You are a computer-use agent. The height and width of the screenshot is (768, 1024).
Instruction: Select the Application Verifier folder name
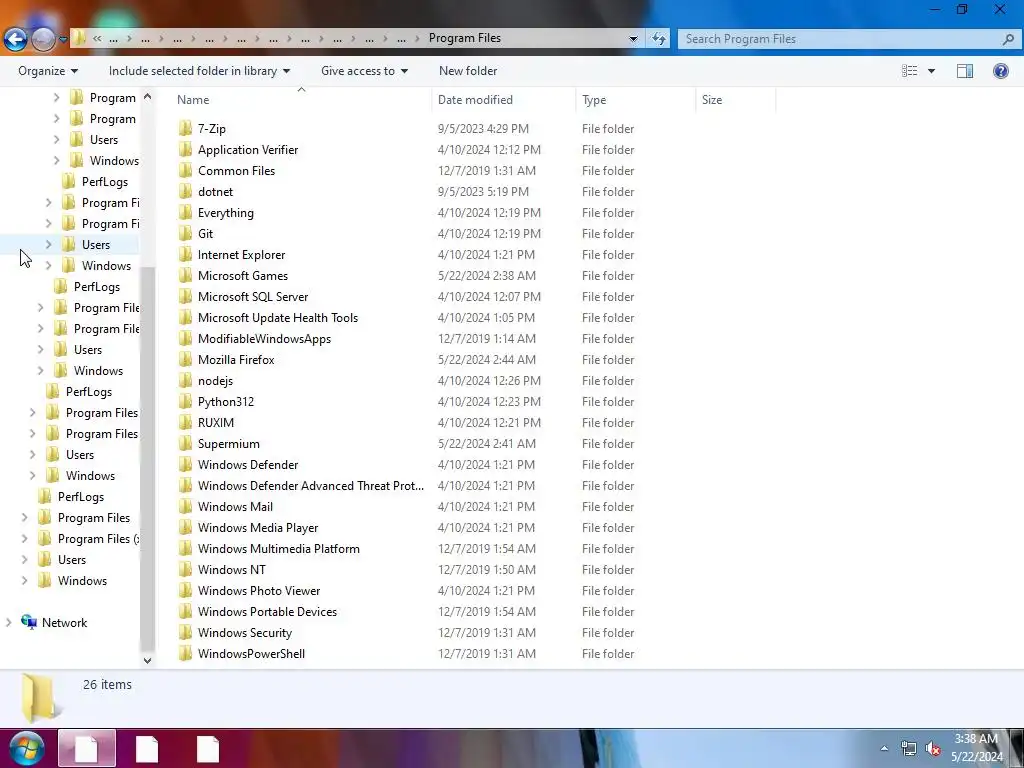(248, 150)
